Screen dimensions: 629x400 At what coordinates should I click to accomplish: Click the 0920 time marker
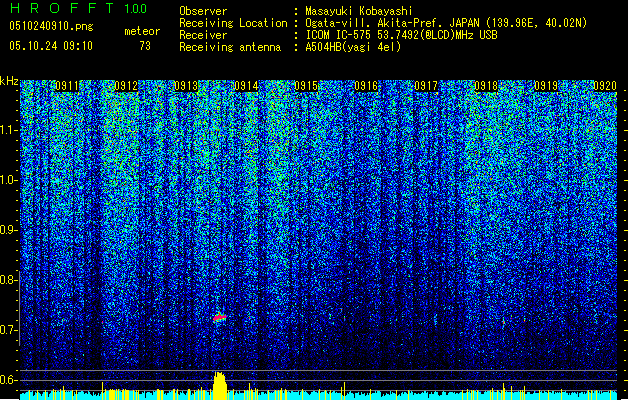tap(605, 86)
